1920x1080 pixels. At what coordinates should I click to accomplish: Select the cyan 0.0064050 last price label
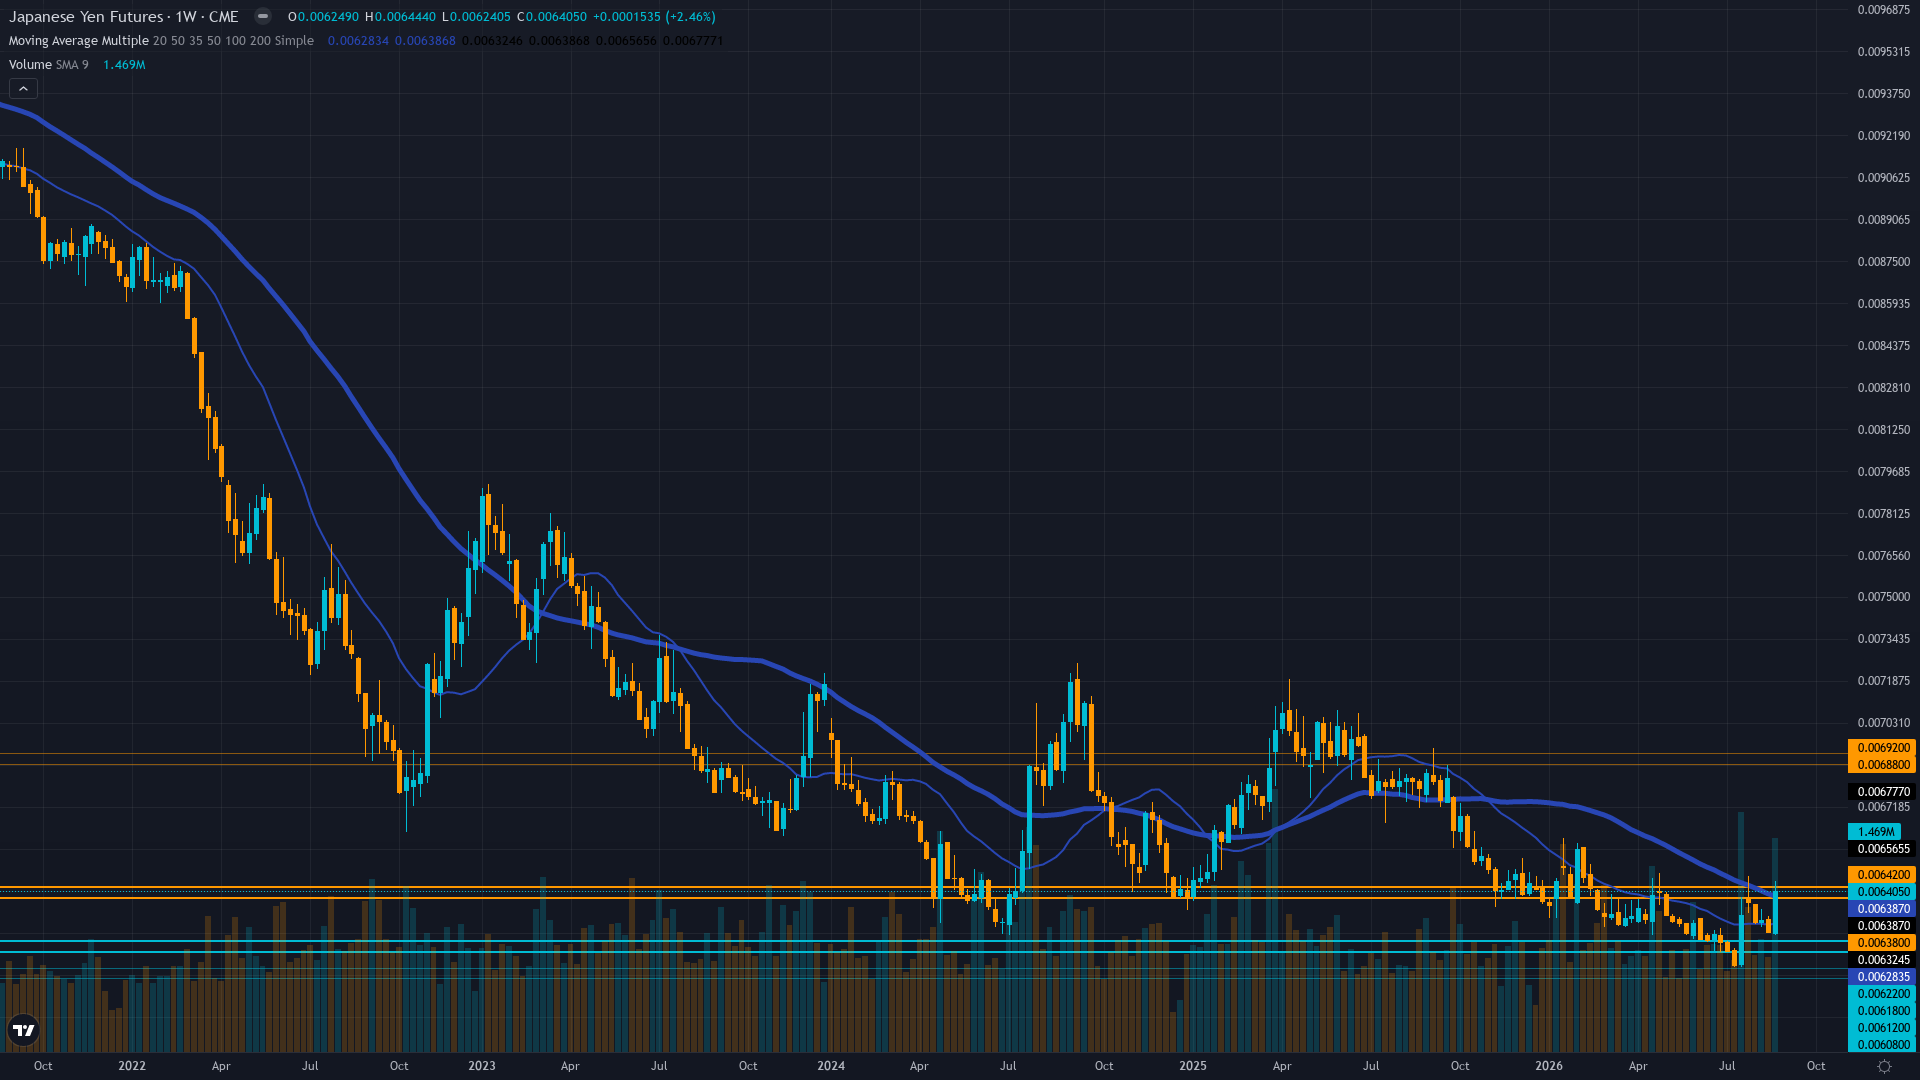(x=1881, y=892)
